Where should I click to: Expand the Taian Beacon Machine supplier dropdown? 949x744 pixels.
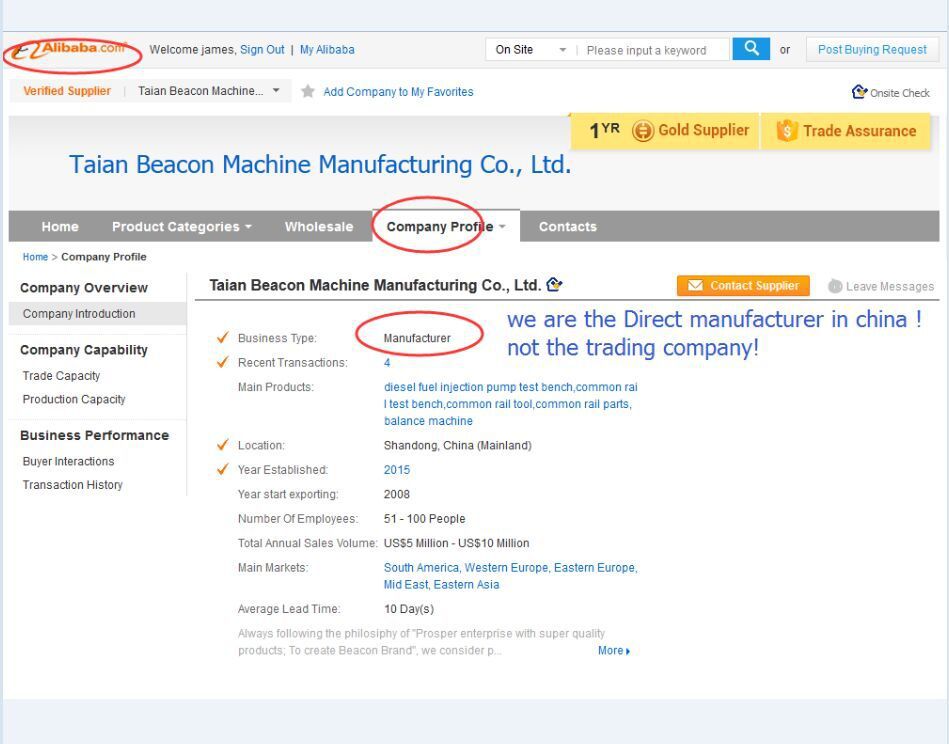pos(276,91)
